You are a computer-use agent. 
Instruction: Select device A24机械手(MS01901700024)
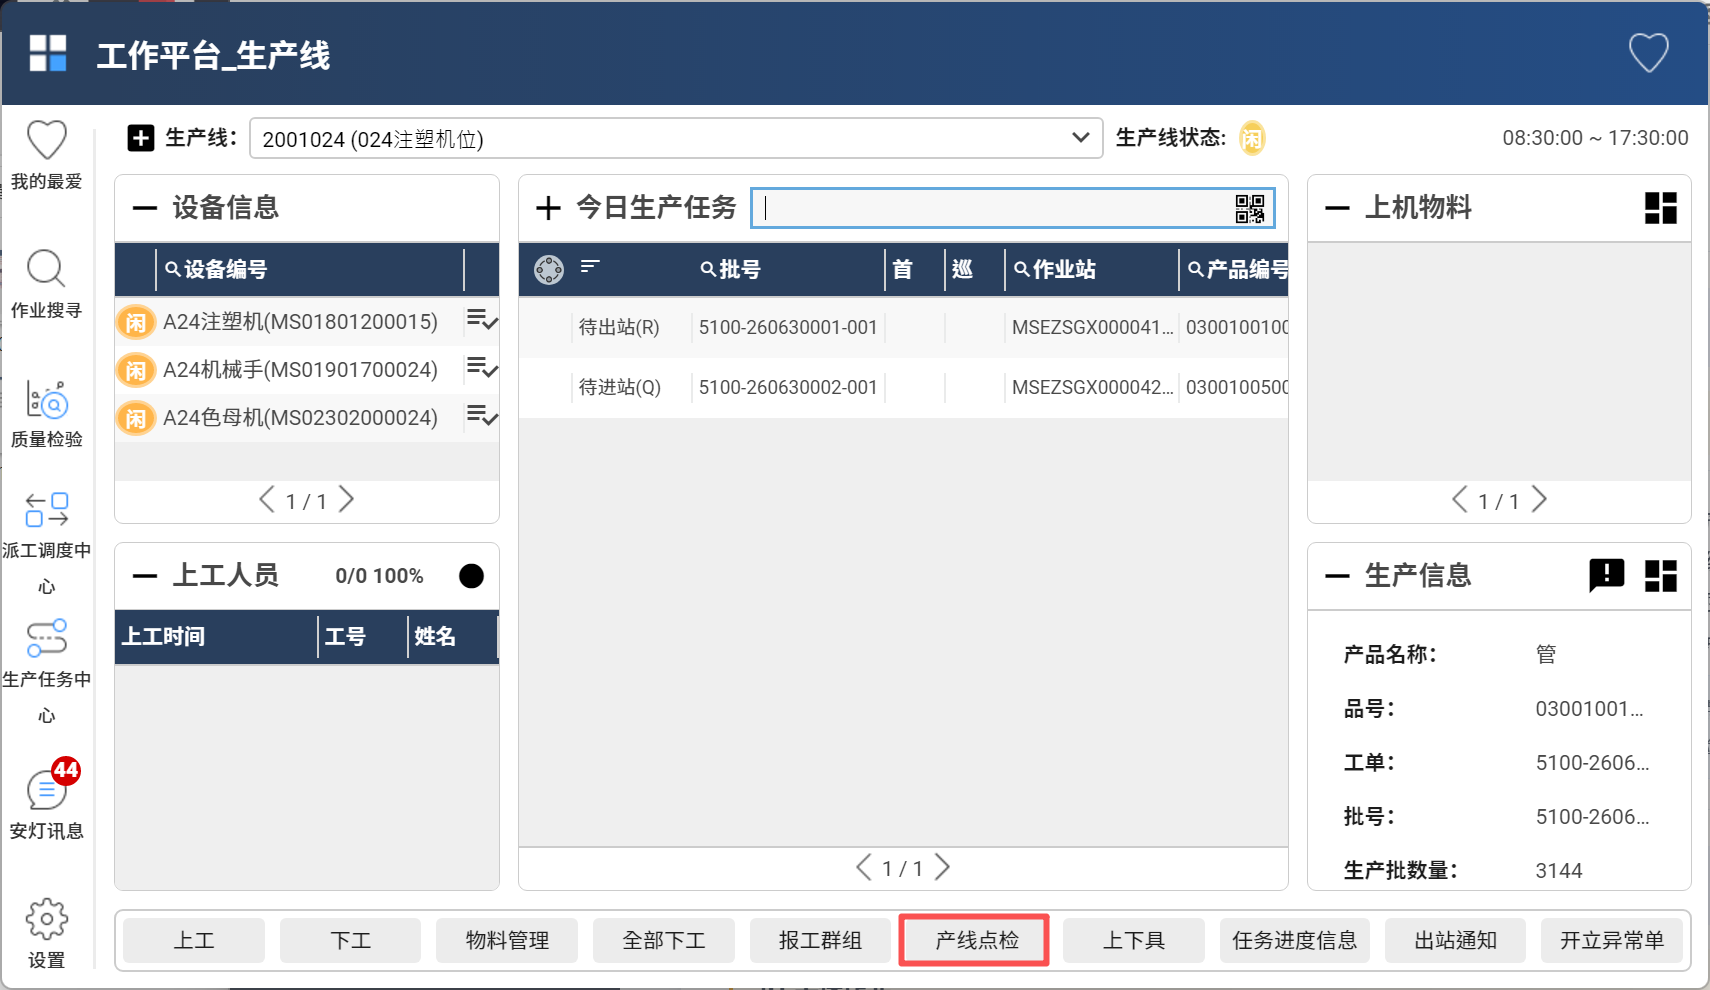tap(300, 370)
